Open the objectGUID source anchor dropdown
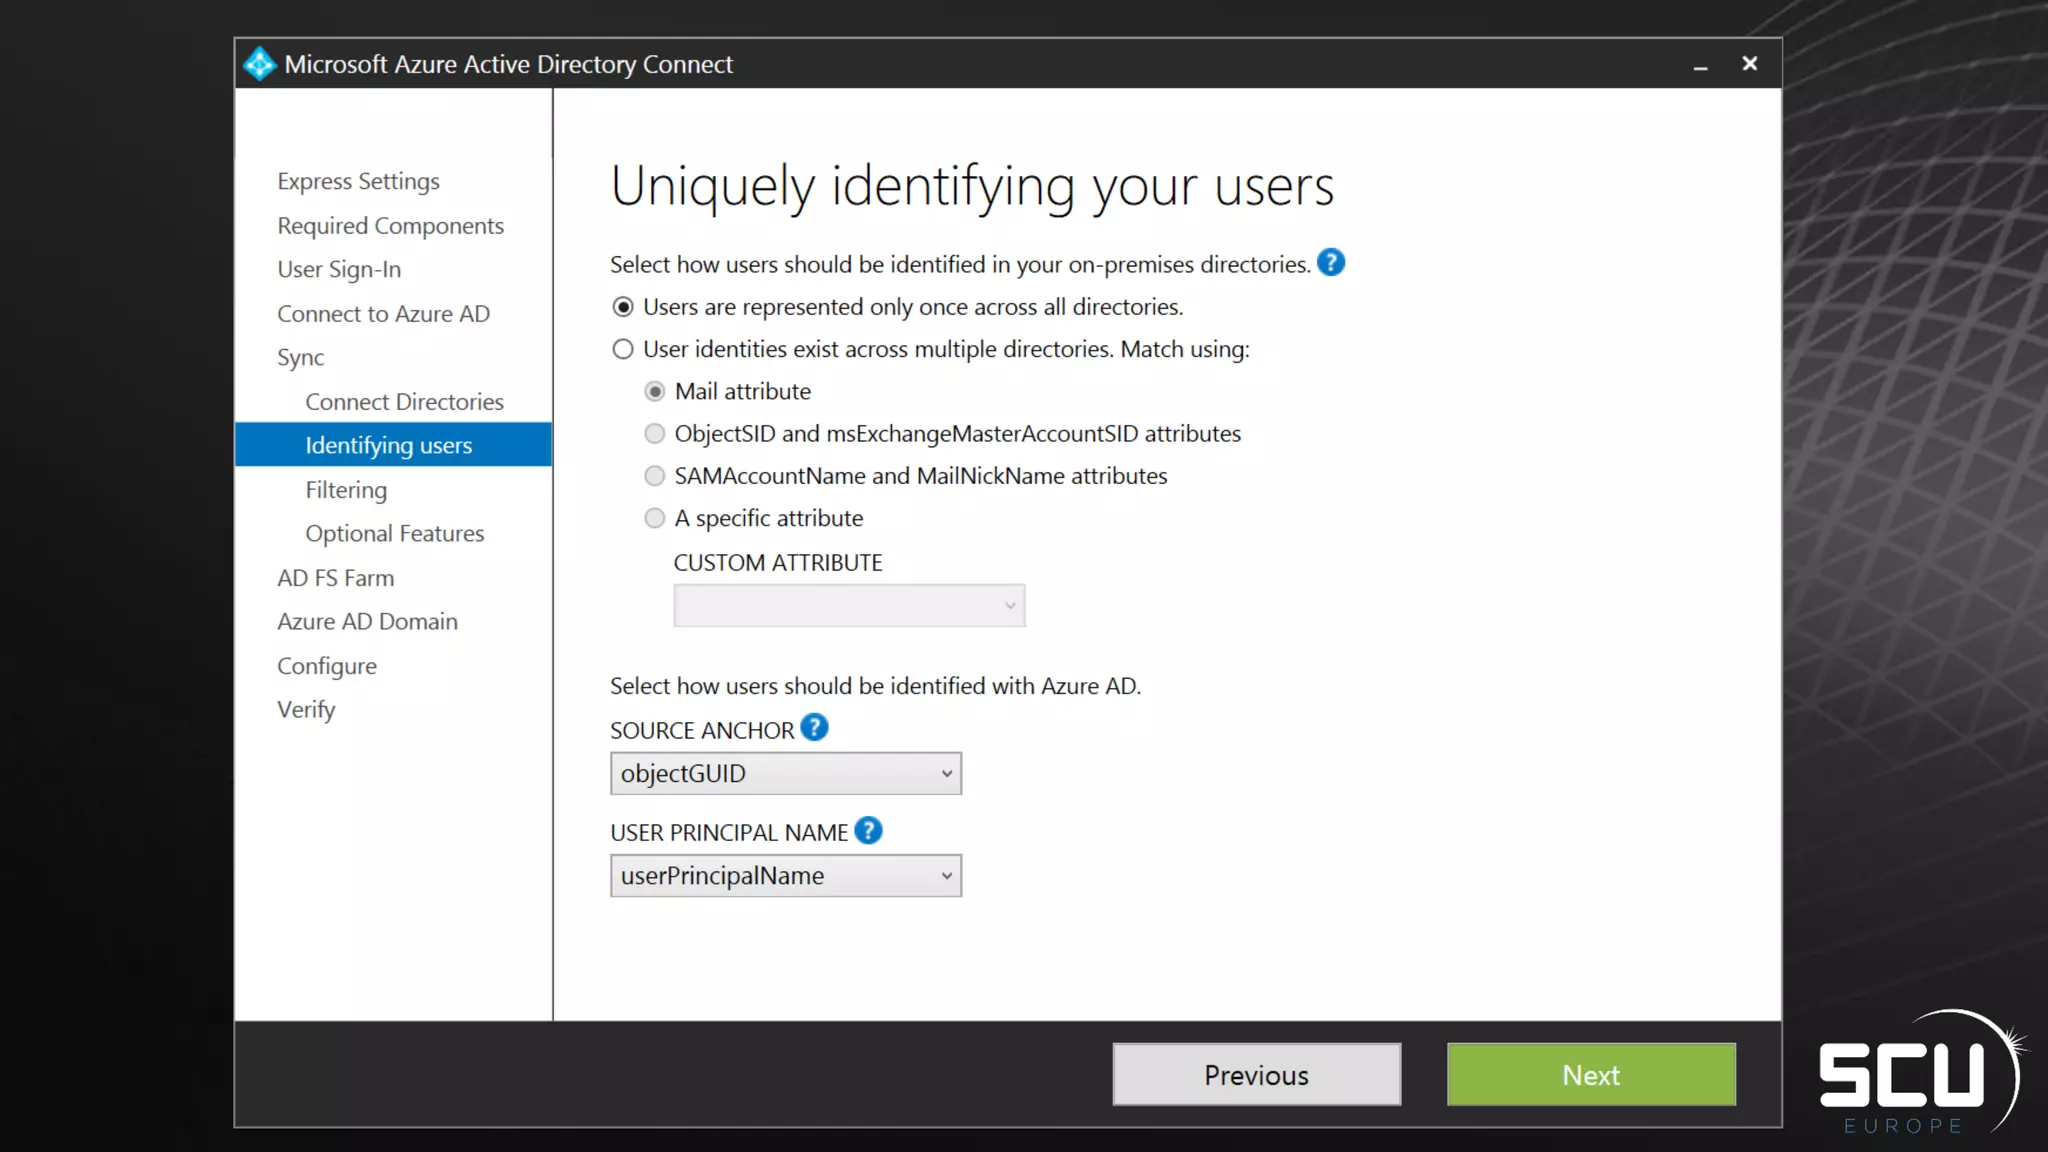The image size is (2048, 1152). coord(786,774)
